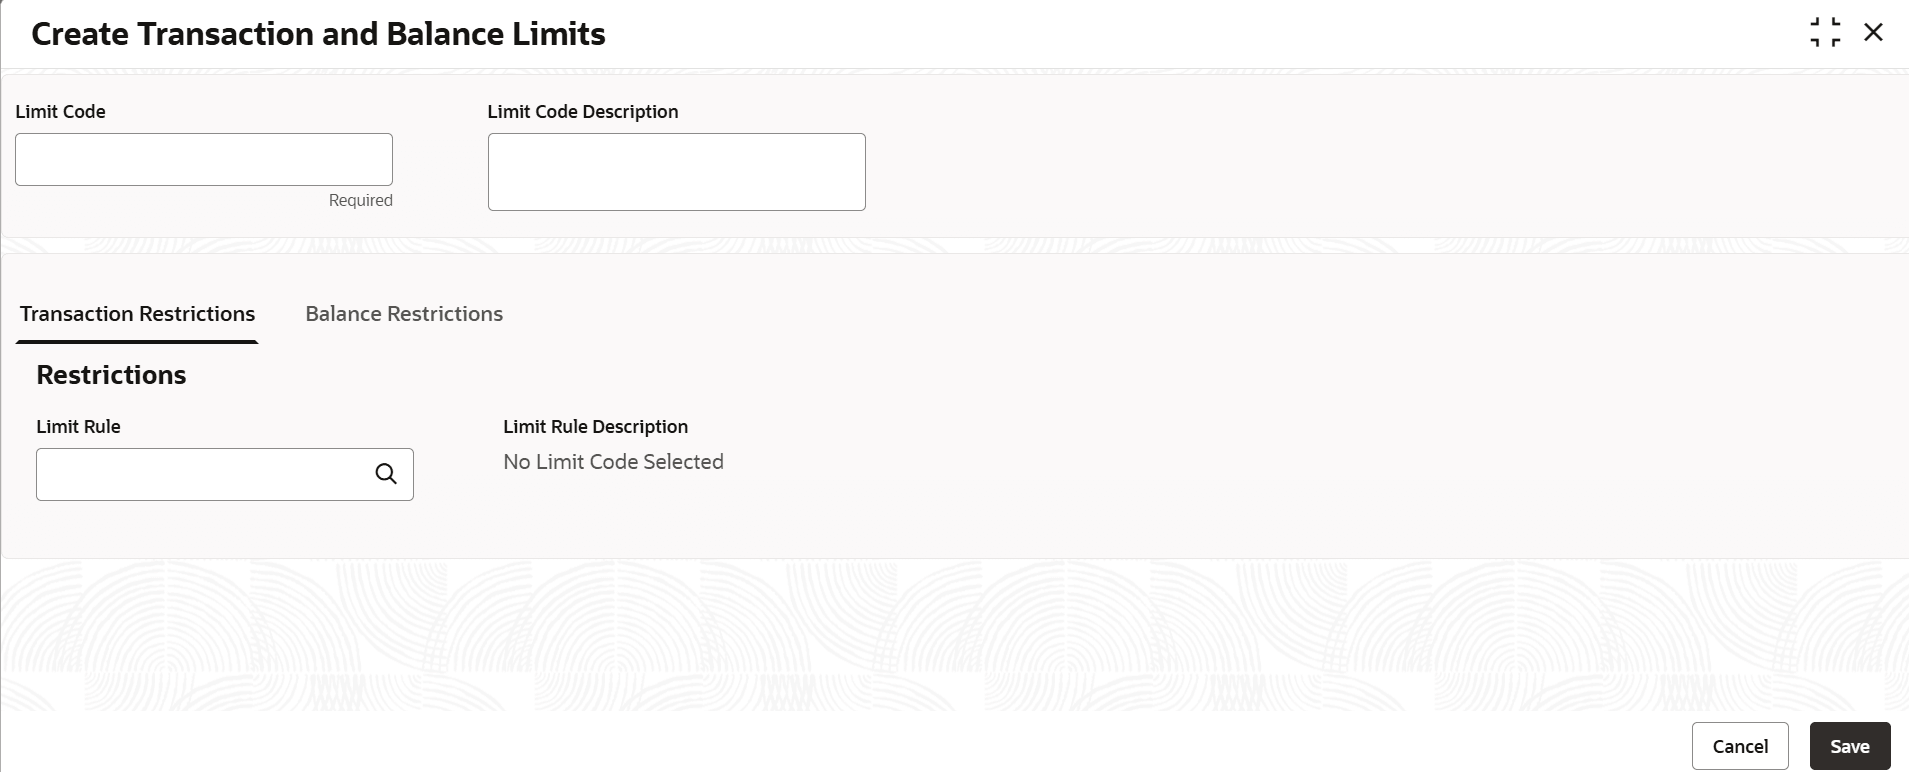
Task: Select the "No Limit Code Selected" text
Action: coord(613,462)
